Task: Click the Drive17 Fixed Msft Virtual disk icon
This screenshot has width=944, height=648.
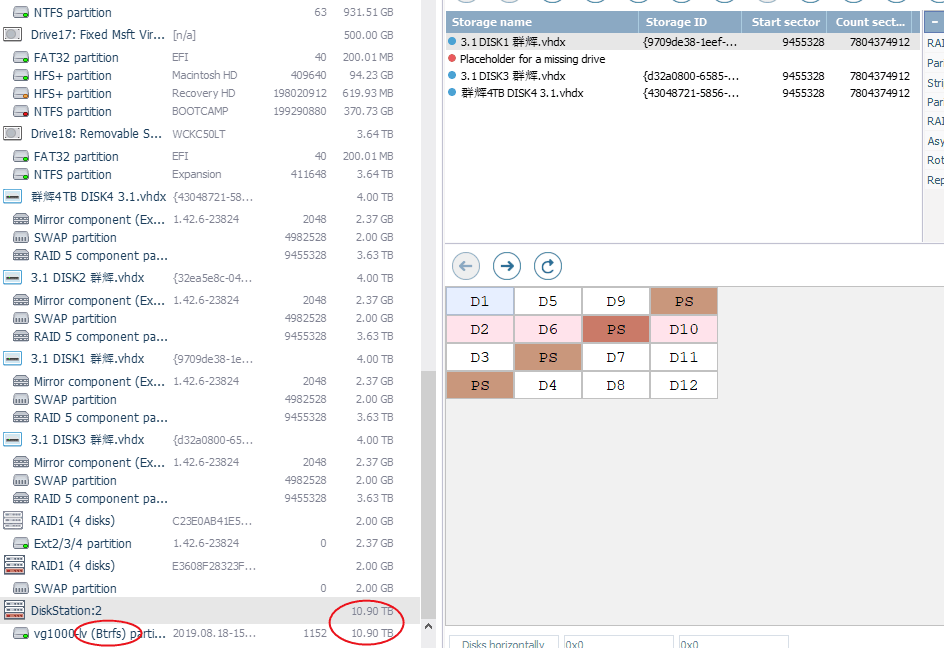Action: (13, 35)
